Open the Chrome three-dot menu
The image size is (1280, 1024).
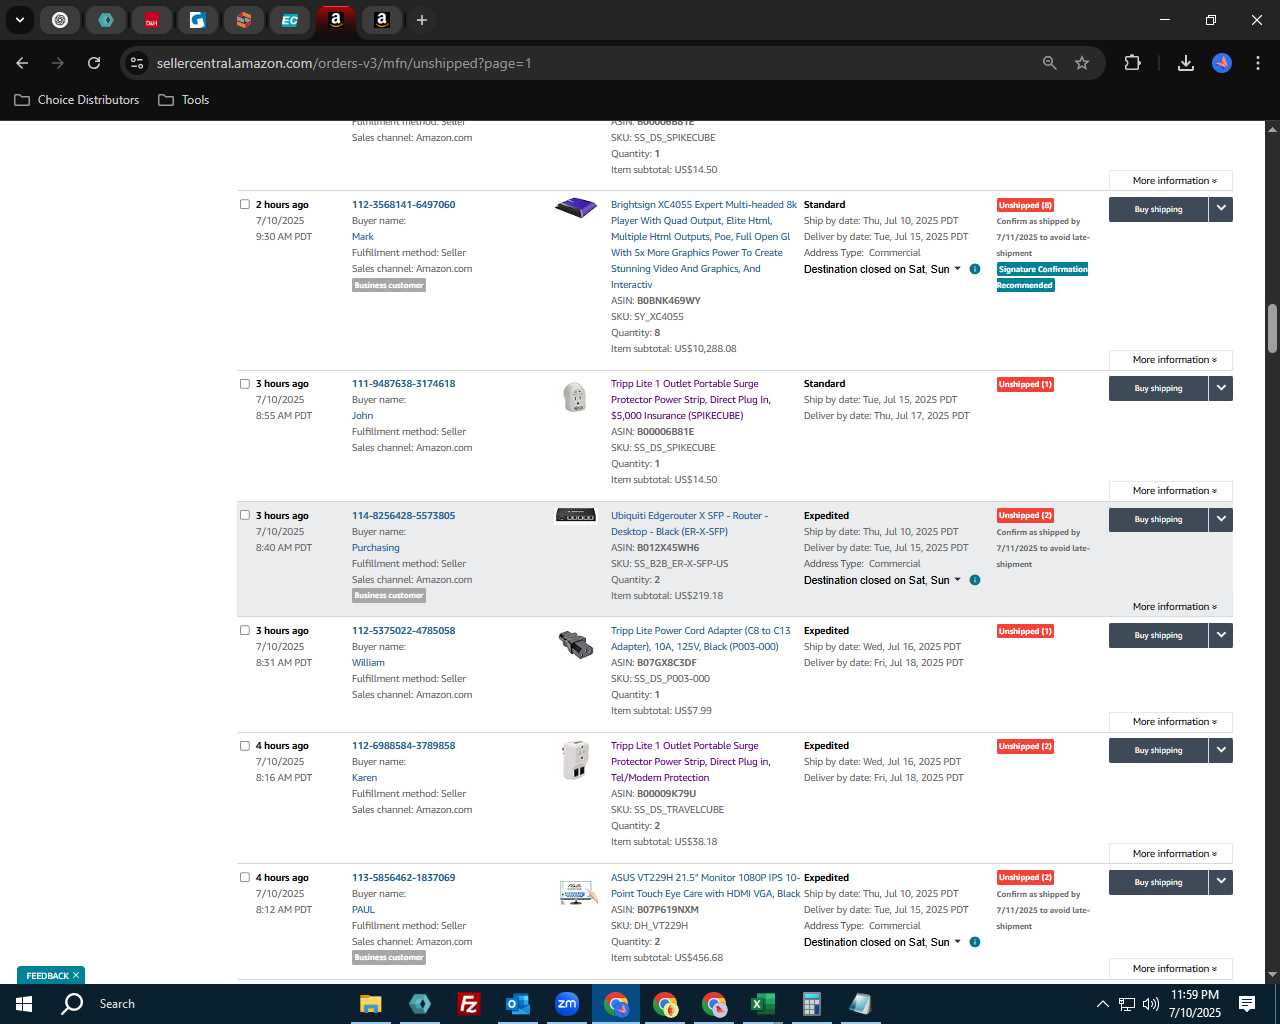[x=1258, y=63]
